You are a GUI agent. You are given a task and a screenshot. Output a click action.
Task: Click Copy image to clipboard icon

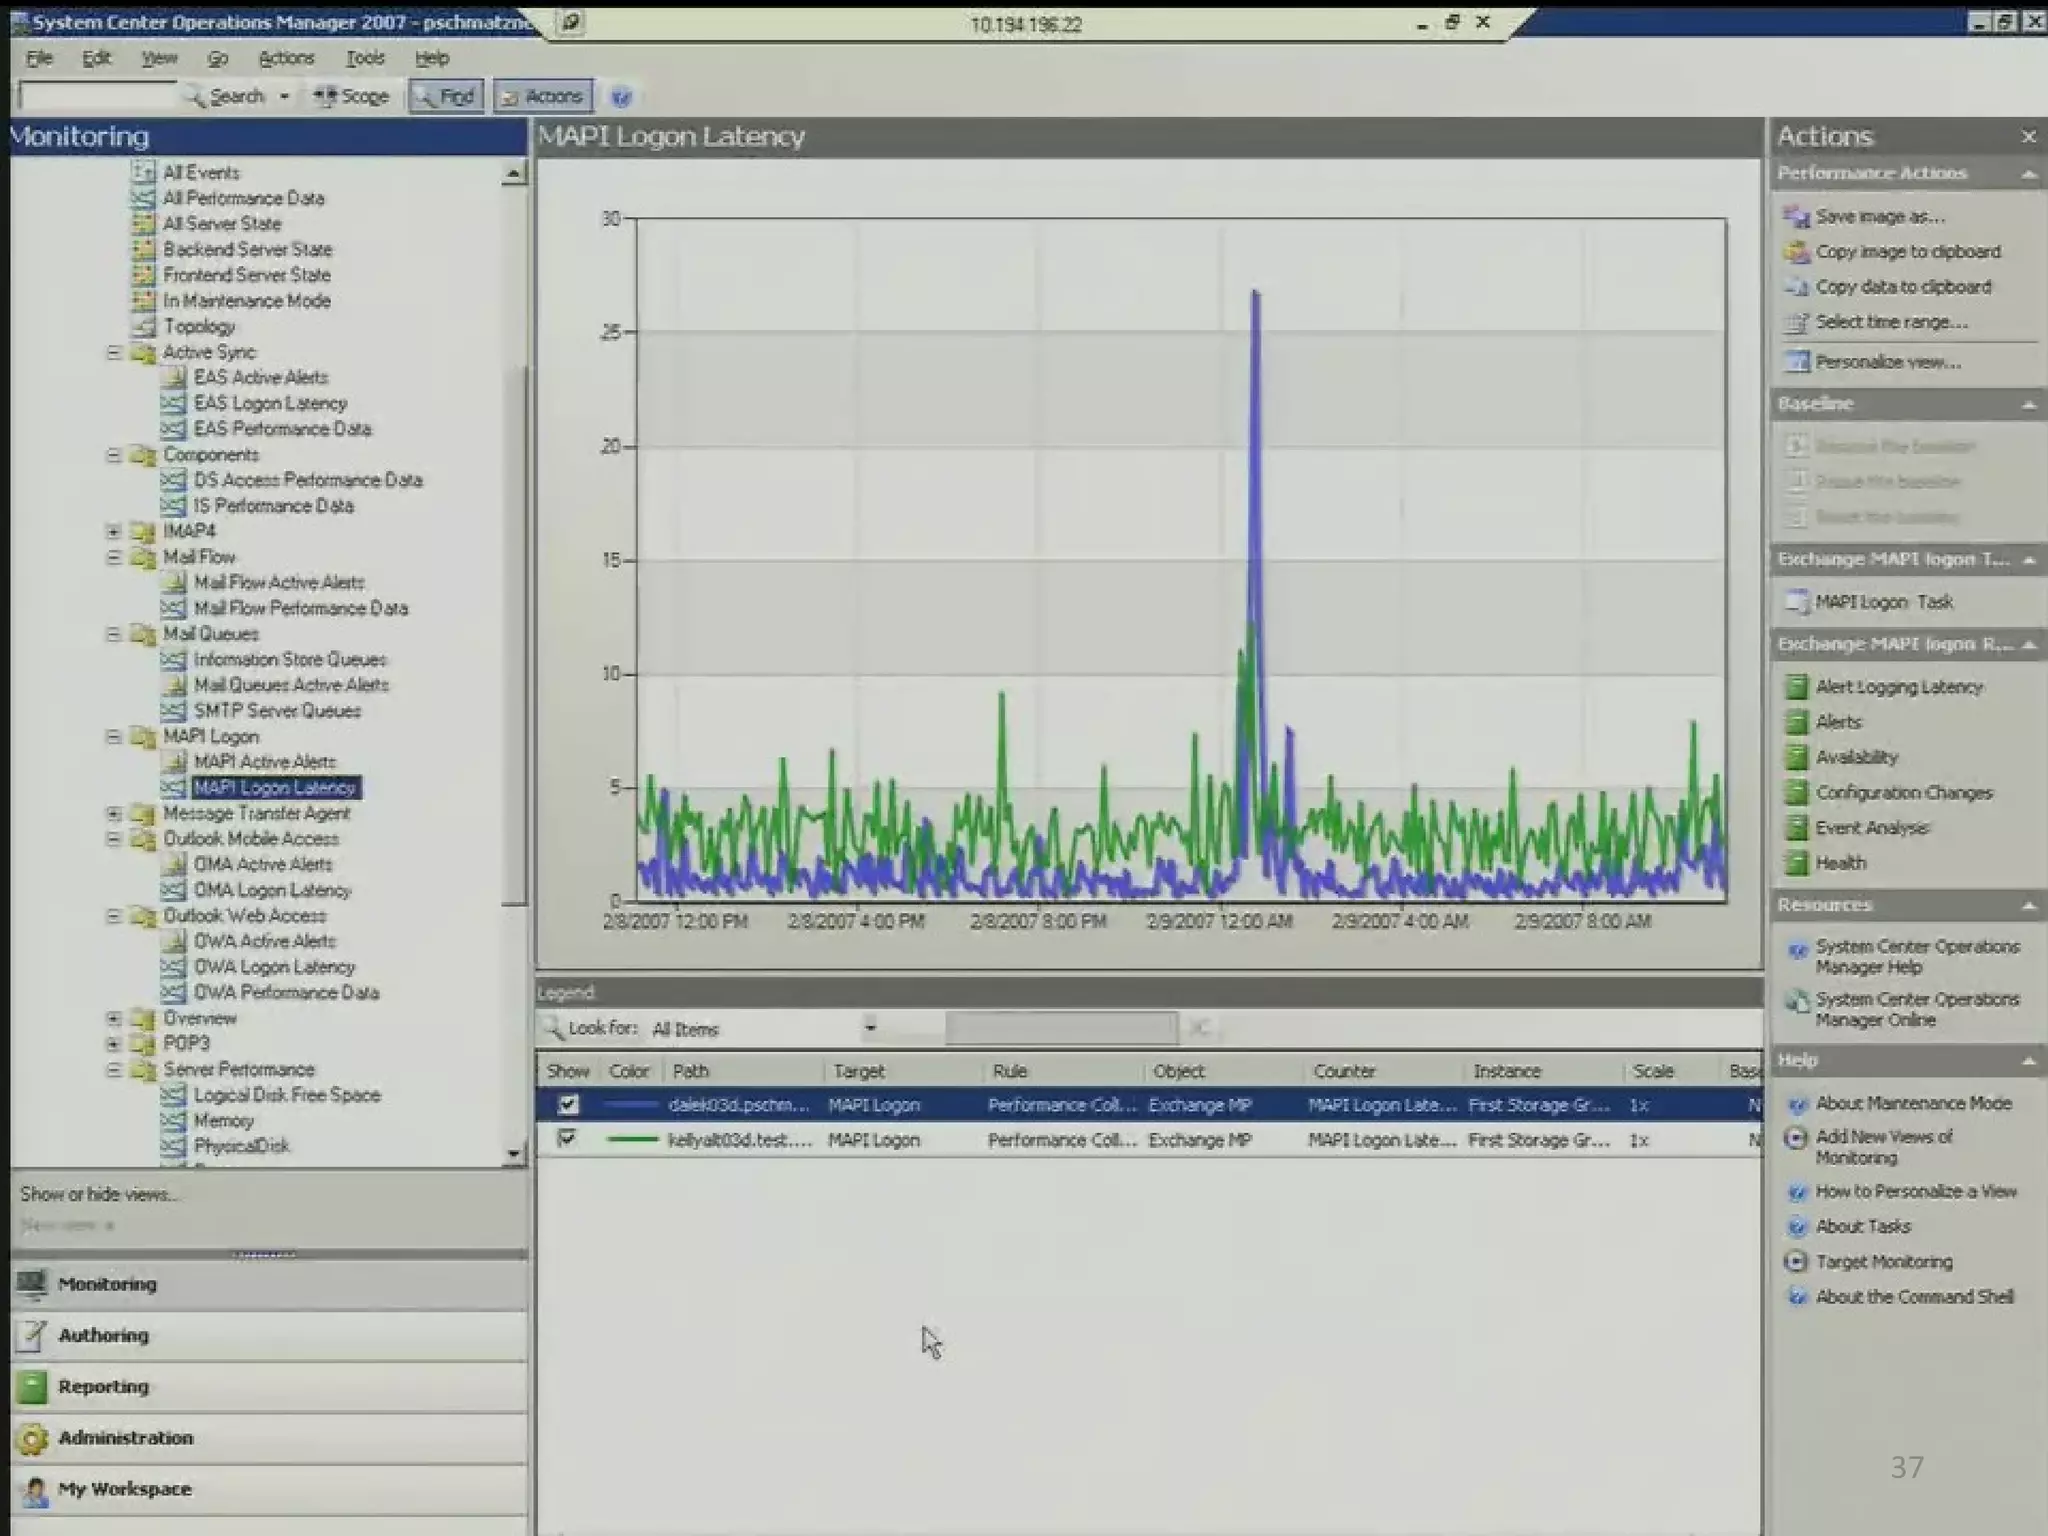pos(1797,252)
